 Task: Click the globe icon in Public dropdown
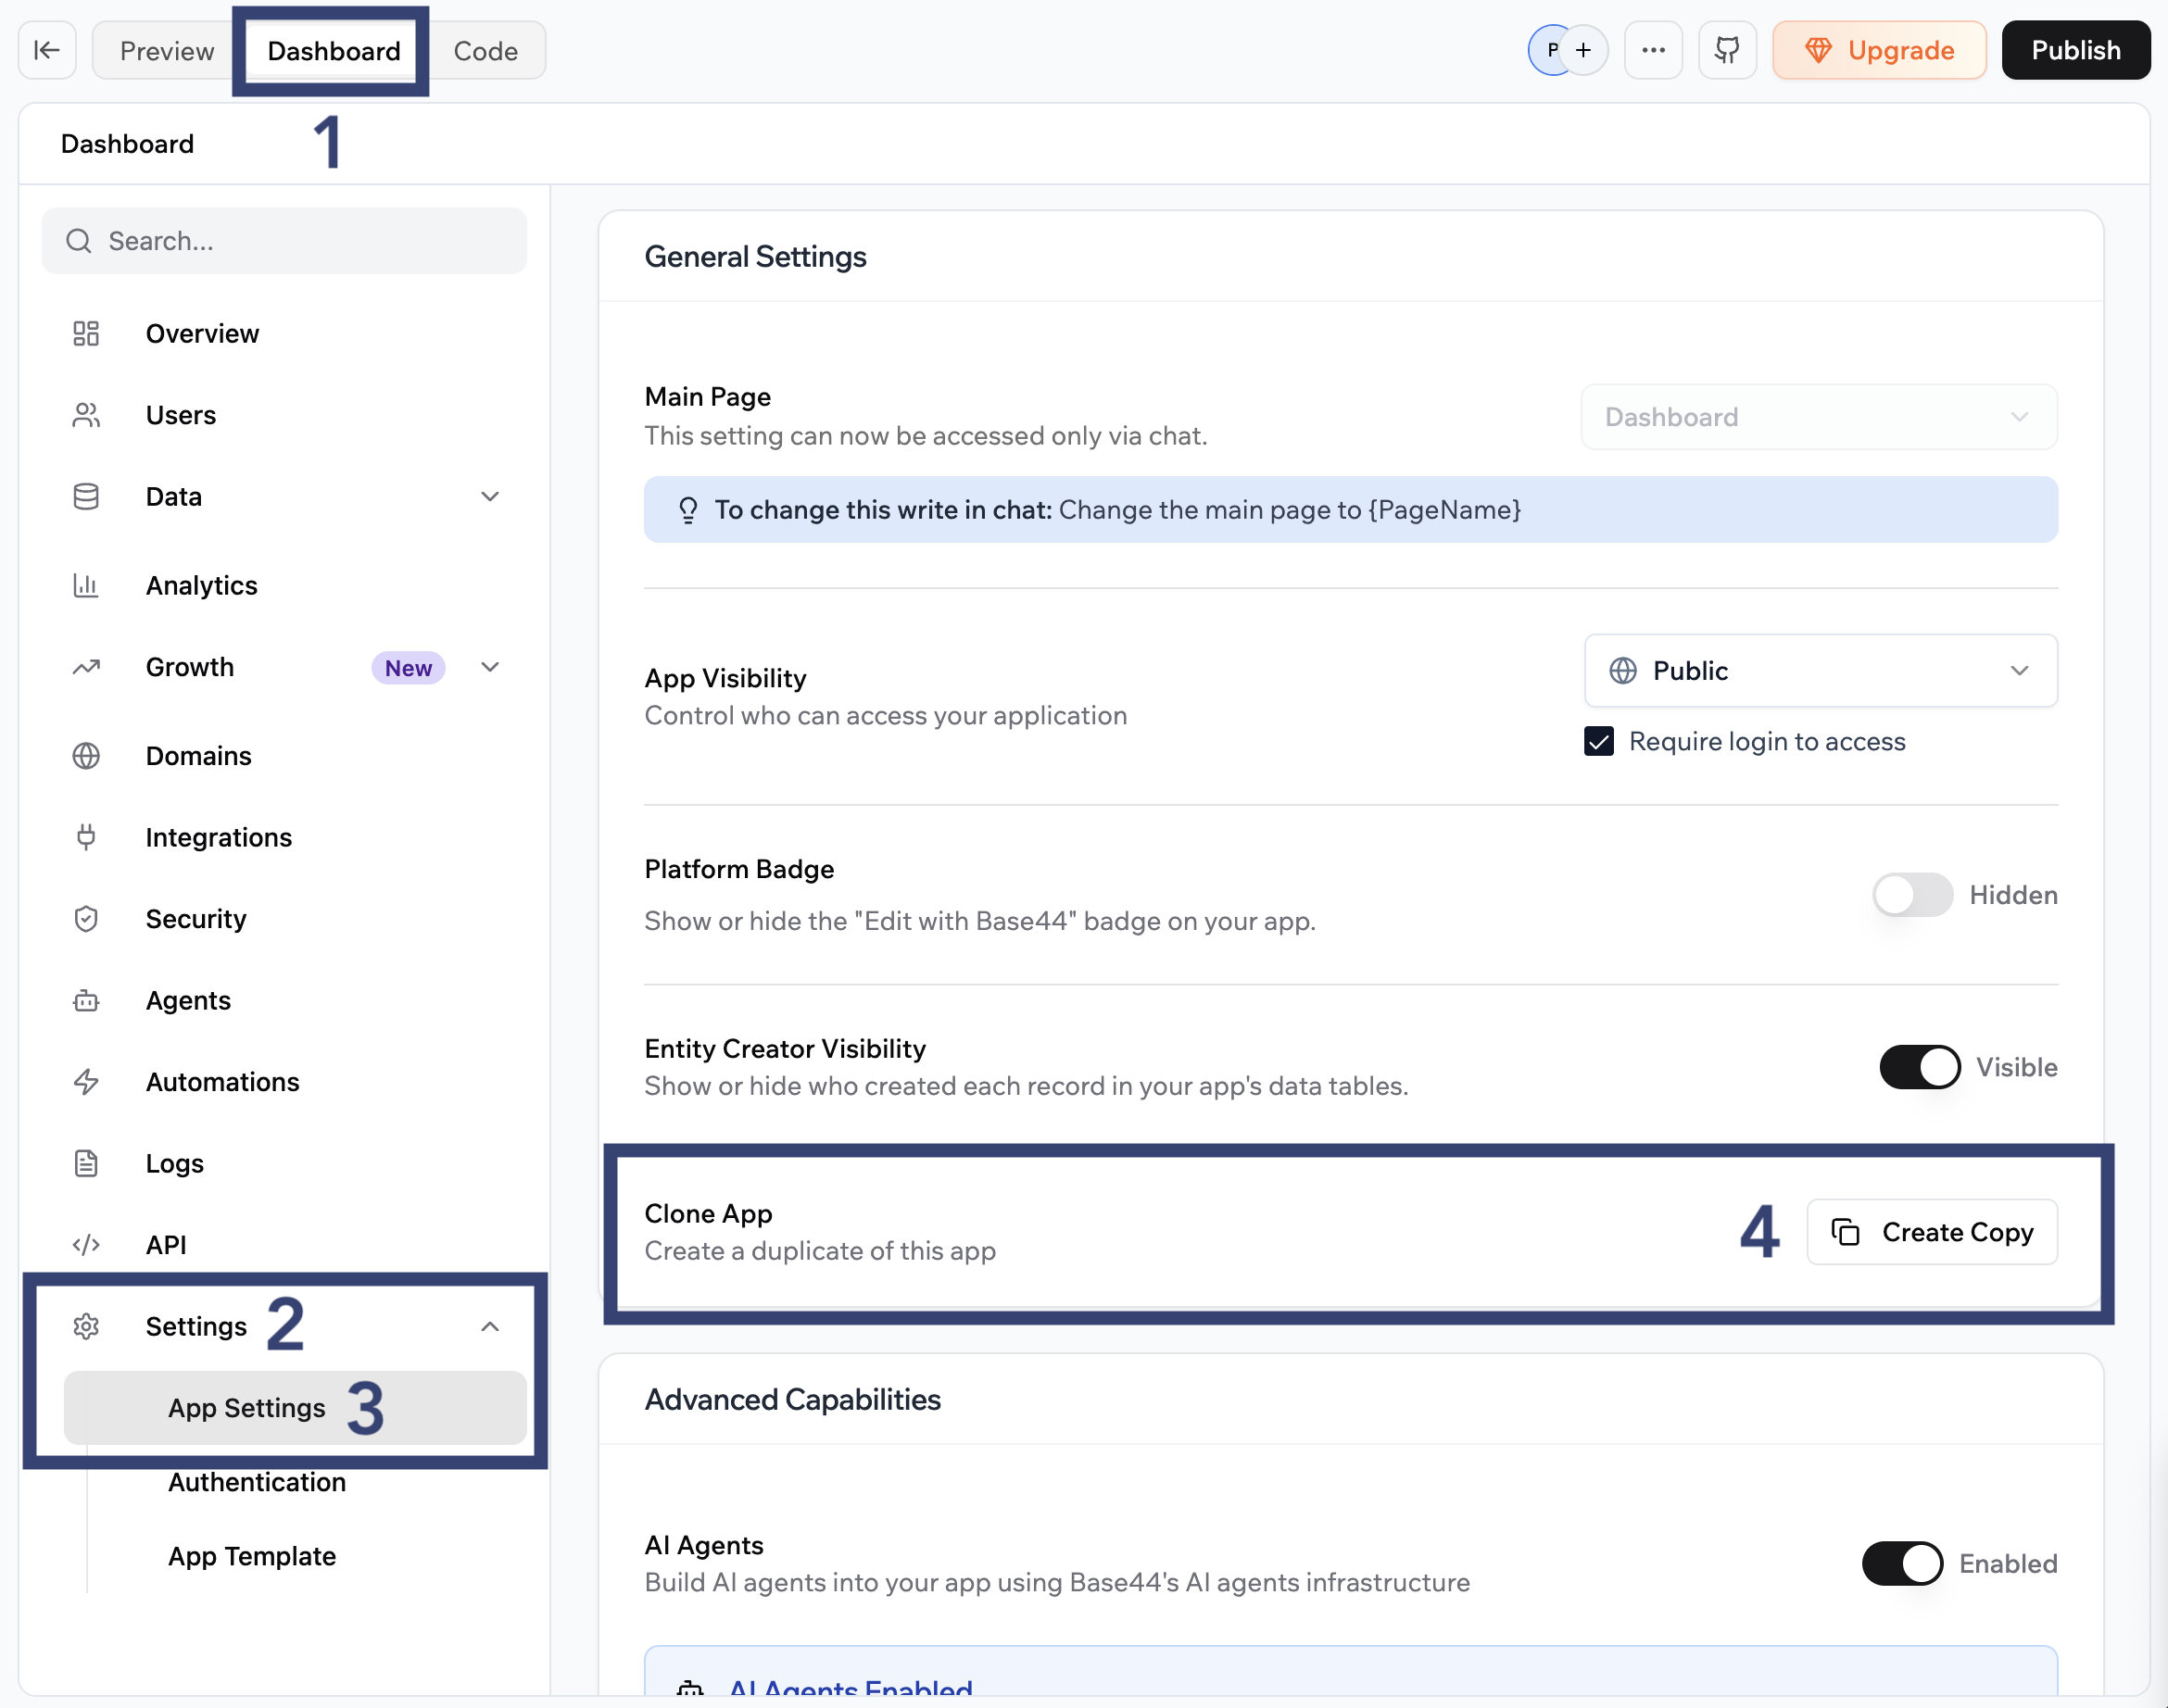tap(1623, 670)
